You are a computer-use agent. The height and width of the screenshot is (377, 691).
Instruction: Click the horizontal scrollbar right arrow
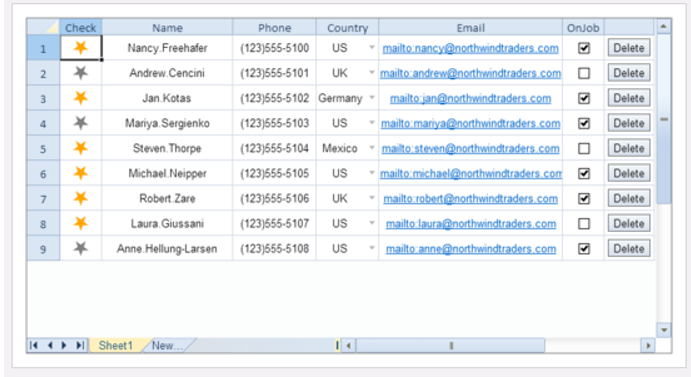coord(648,346)
